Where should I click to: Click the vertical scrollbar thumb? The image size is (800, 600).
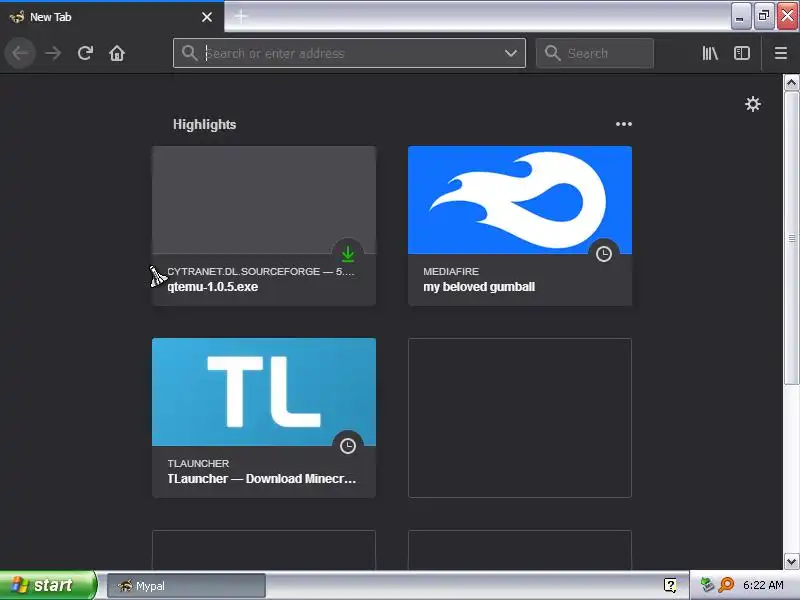791,238
